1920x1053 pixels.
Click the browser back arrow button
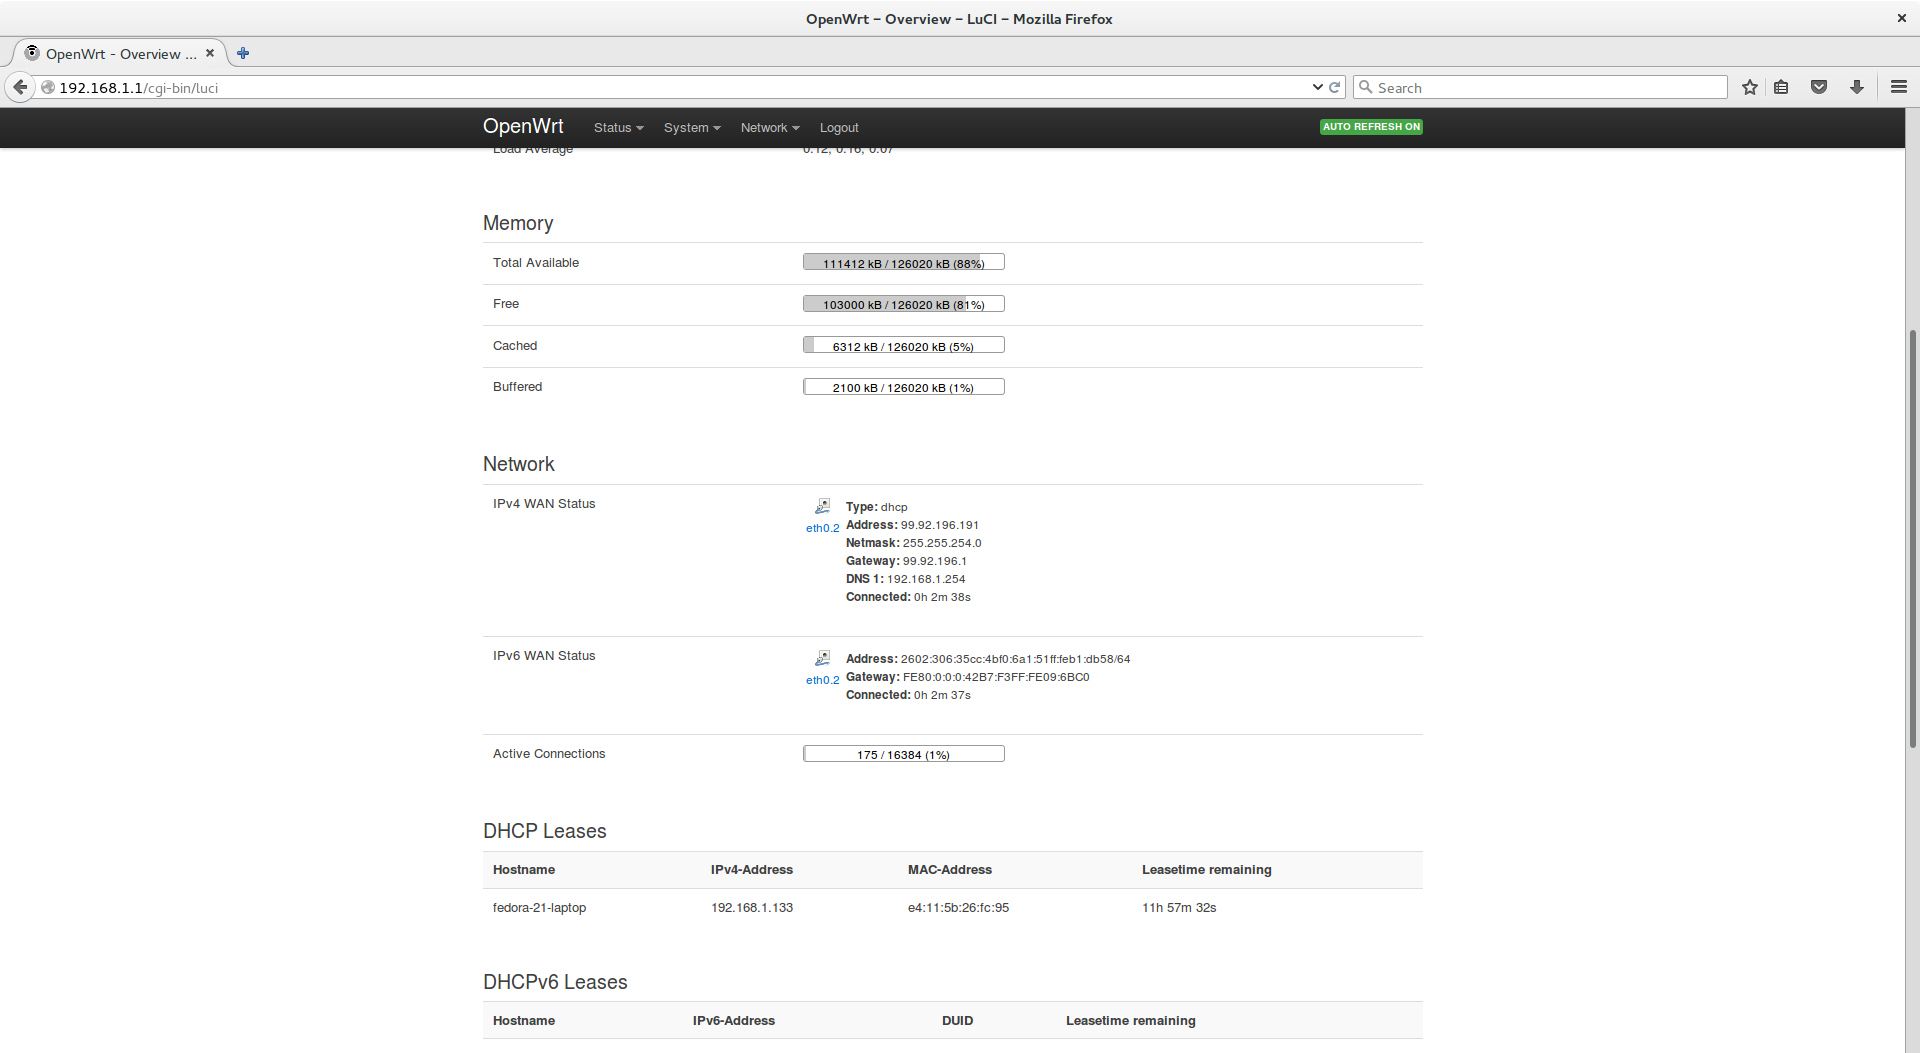click(x=20, y=87)
